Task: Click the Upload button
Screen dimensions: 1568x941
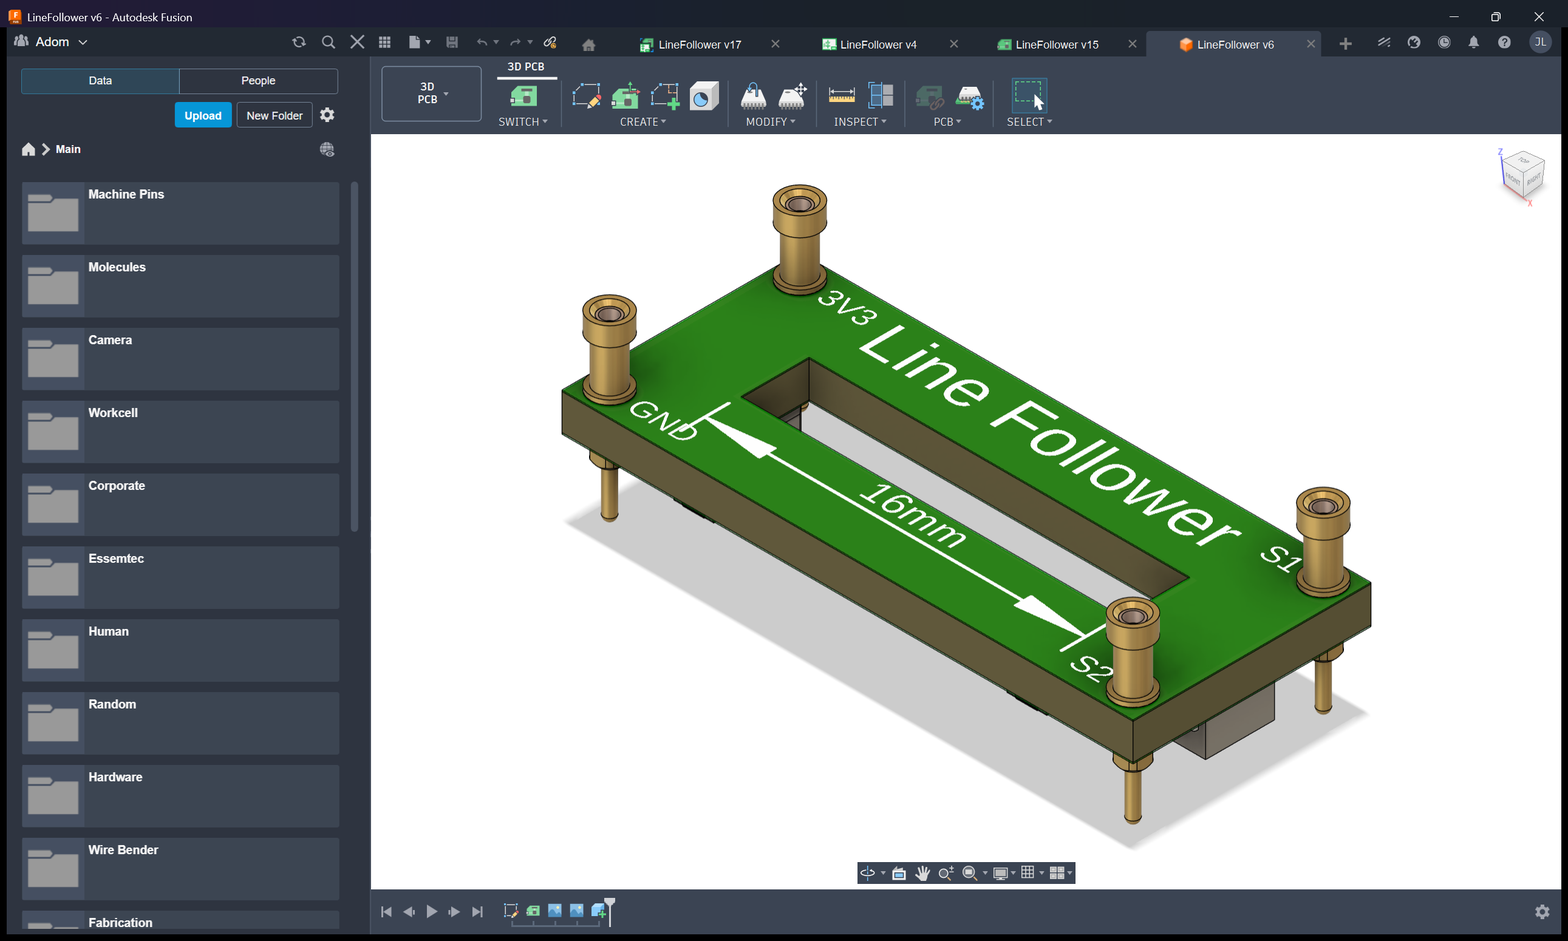Action: pyautogui.click(x=203, y=115)
